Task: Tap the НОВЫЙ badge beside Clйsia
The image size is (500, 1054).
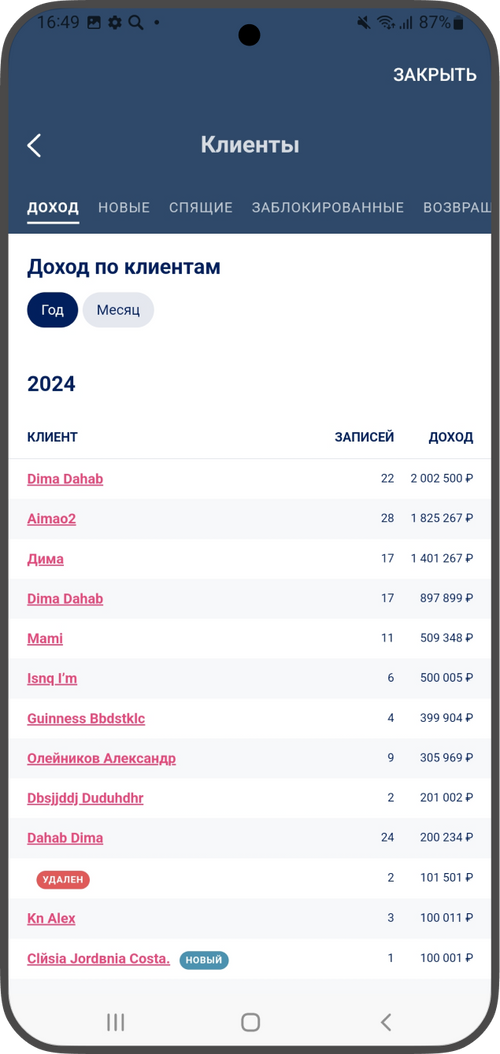Action: (x=204, y=959)
